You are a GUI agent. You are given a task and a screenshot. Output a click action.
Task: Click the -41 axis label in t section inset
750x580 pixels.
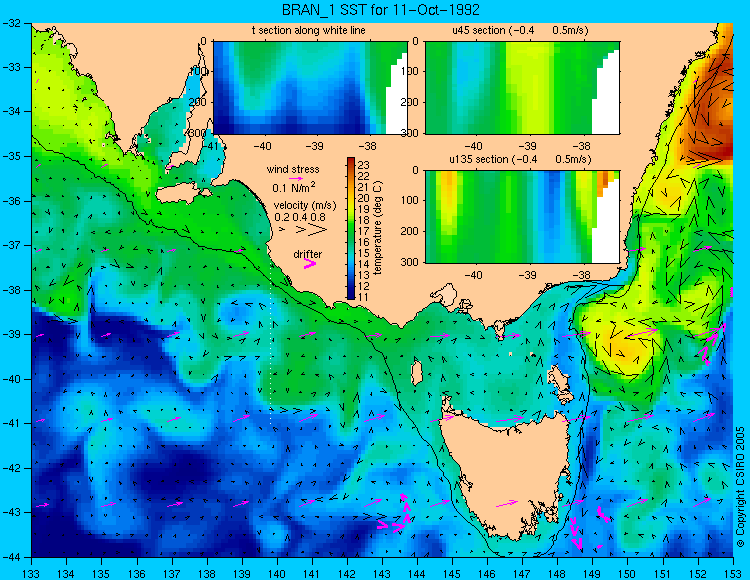pyautogui.click(x=209, y=146)
